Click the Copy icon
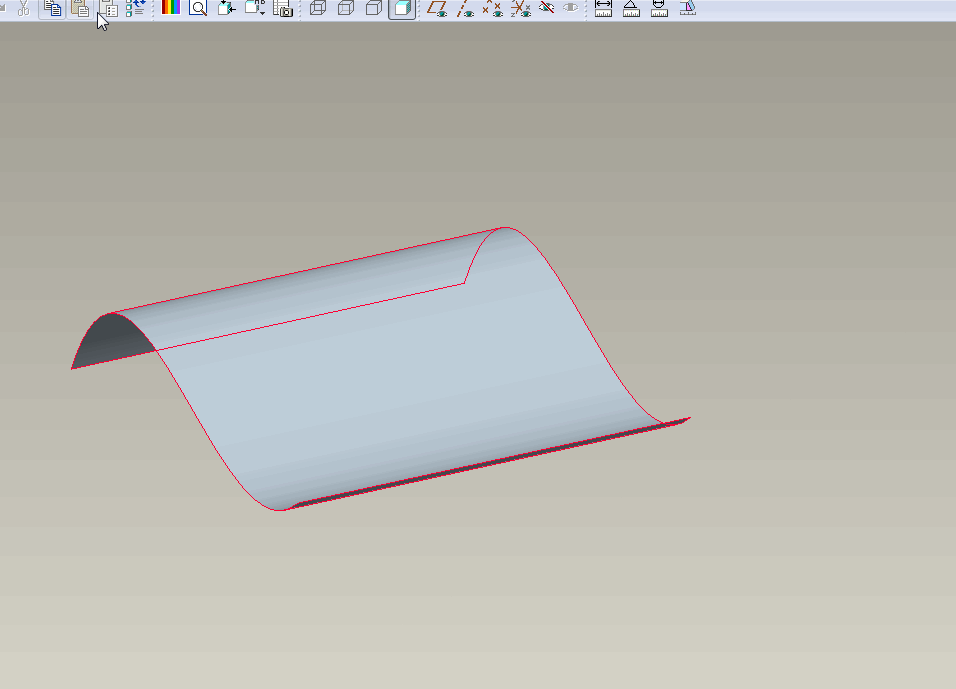This screenshot has height=689, width=956. pos(52,8)
